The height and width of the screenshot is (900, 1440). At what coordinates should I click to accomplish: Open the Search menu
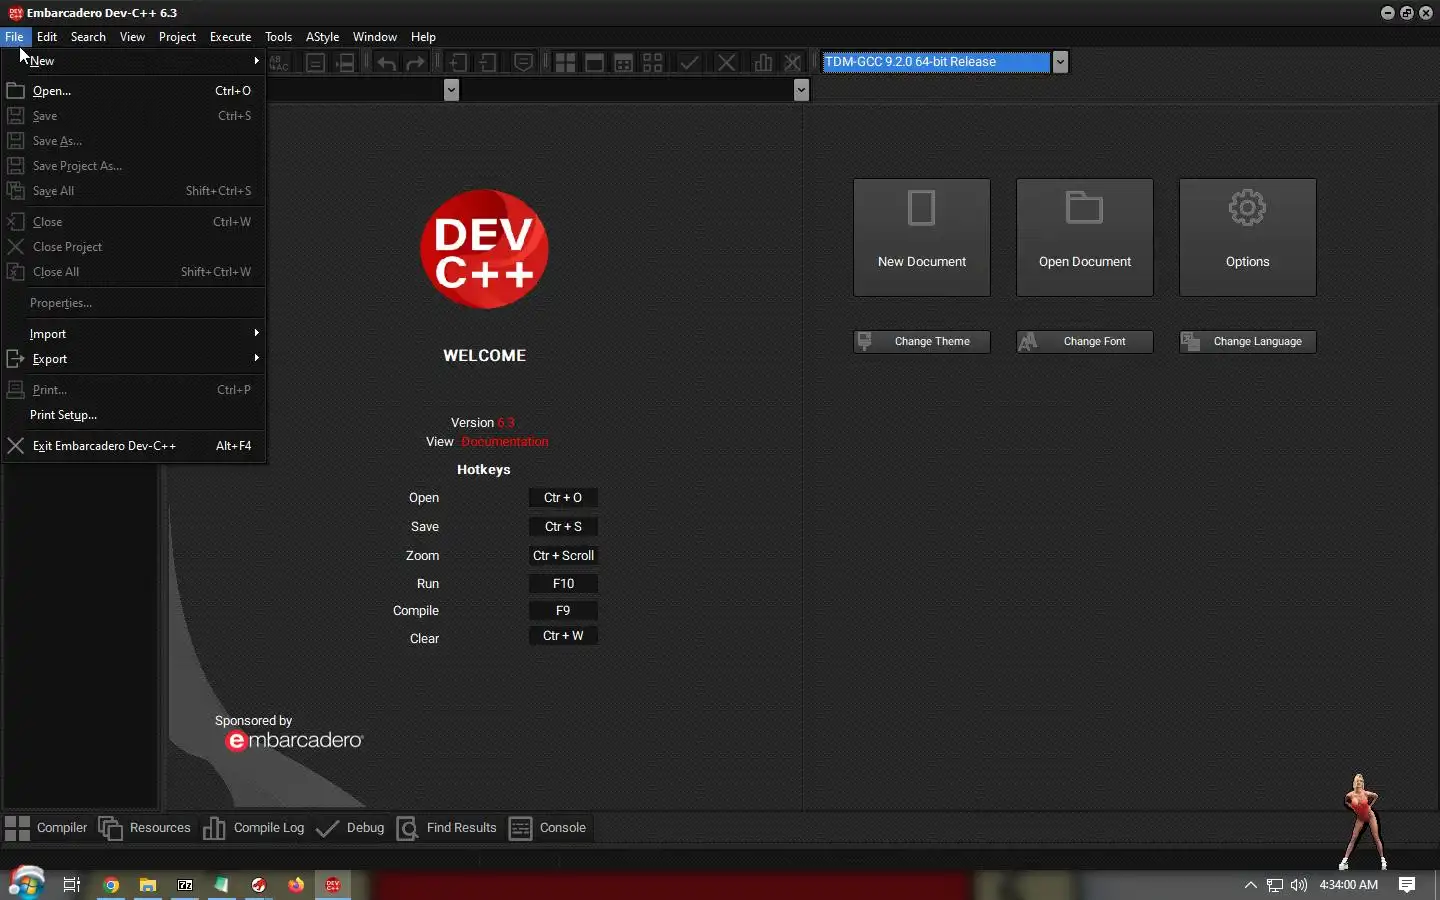click(88, 37)
